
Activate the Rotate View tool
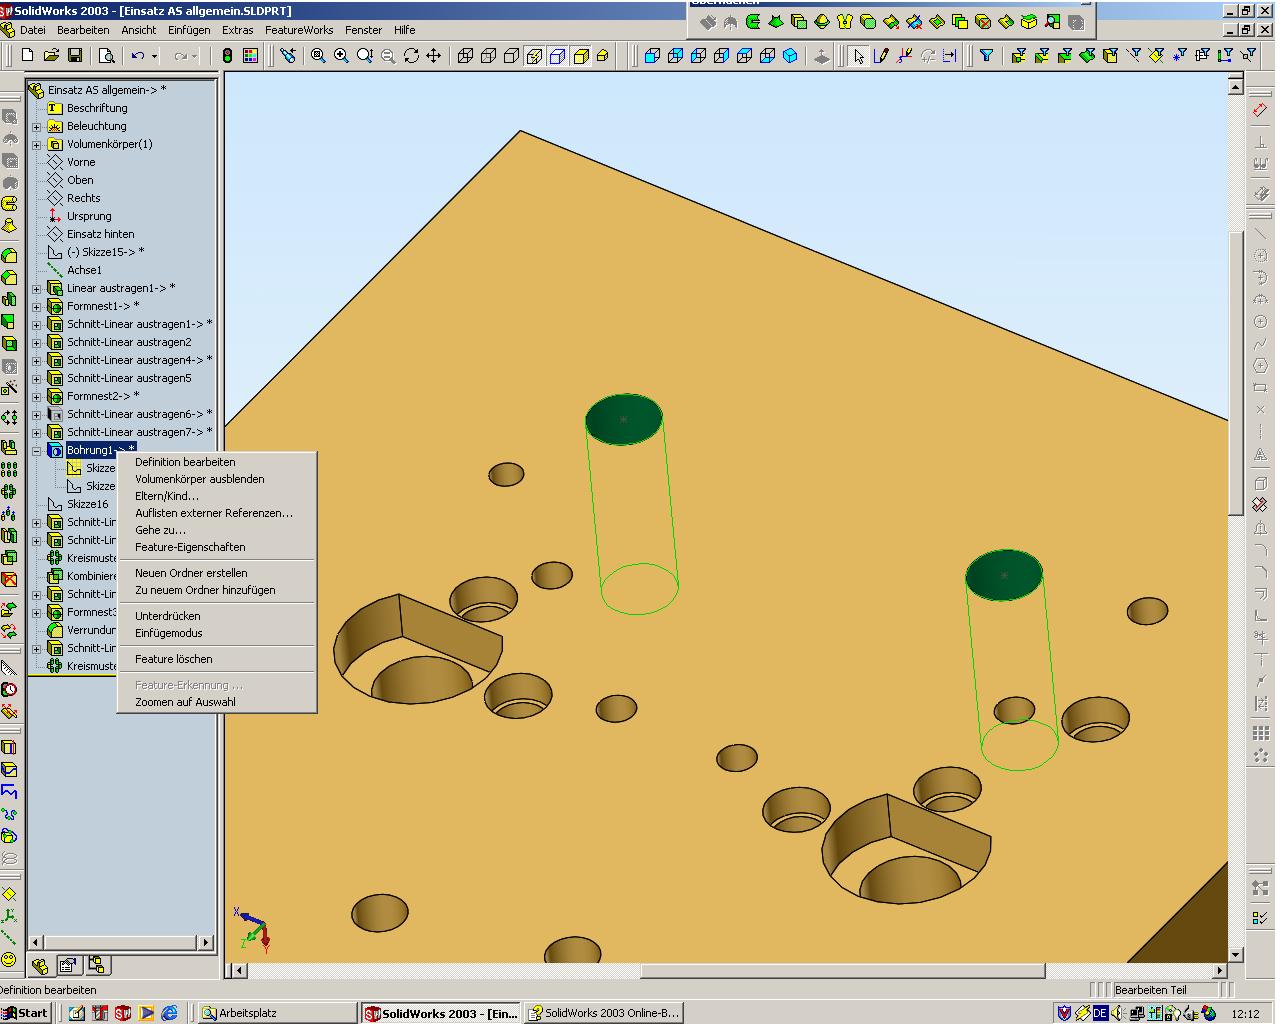click(411, 56)
